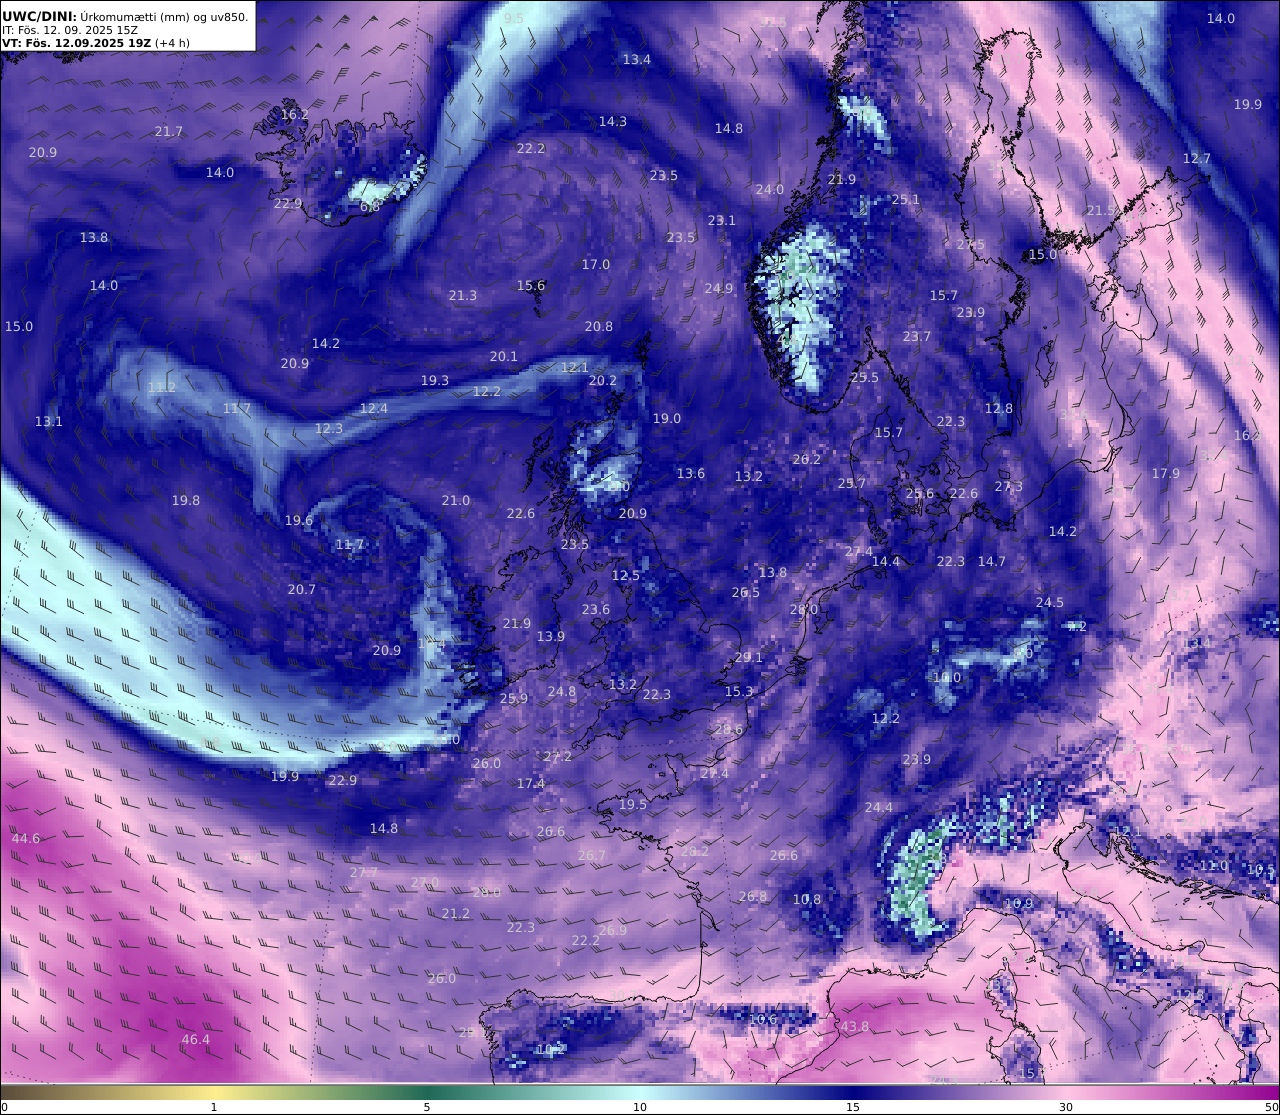Click the 13.4 value label

637,60
